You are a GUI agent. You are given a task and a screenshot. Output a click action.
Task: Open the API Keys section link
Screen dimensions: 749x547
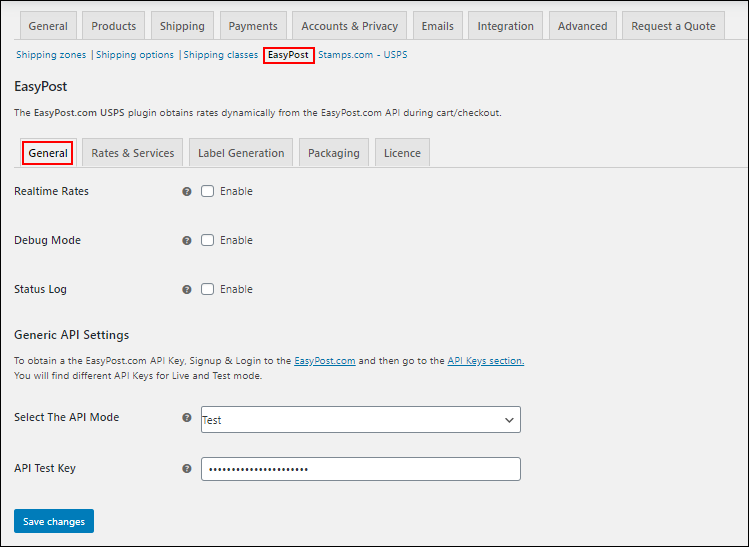tap(486, 361)
